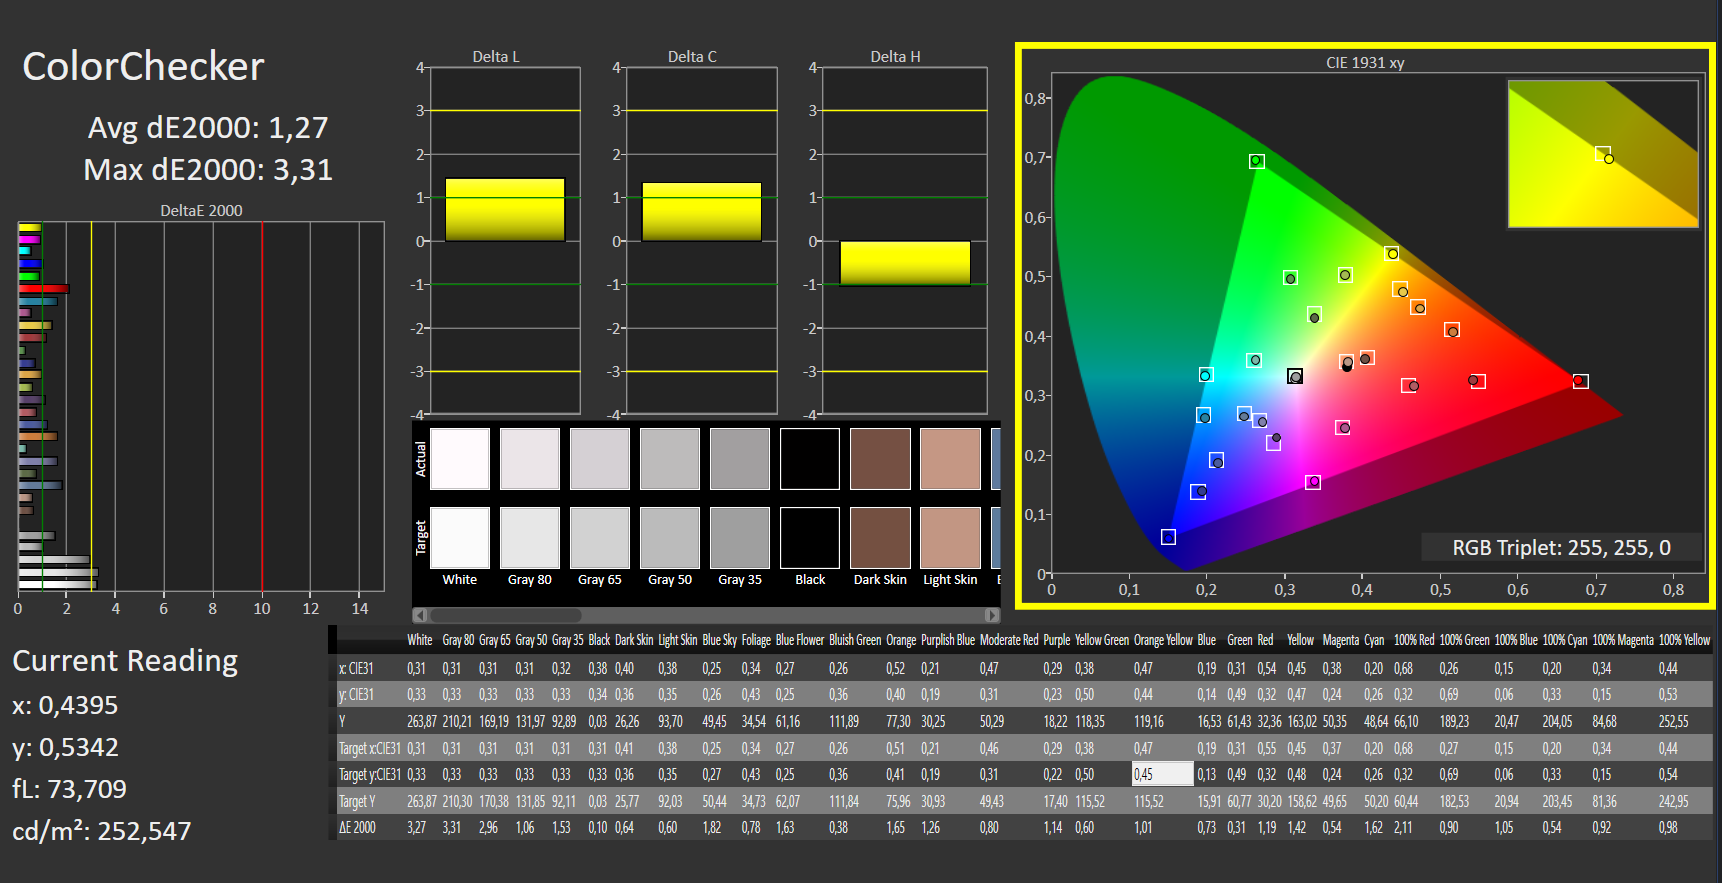Select the Actual White swatch
Viewport: 1722px width, 883px height.
click(460, 459)
